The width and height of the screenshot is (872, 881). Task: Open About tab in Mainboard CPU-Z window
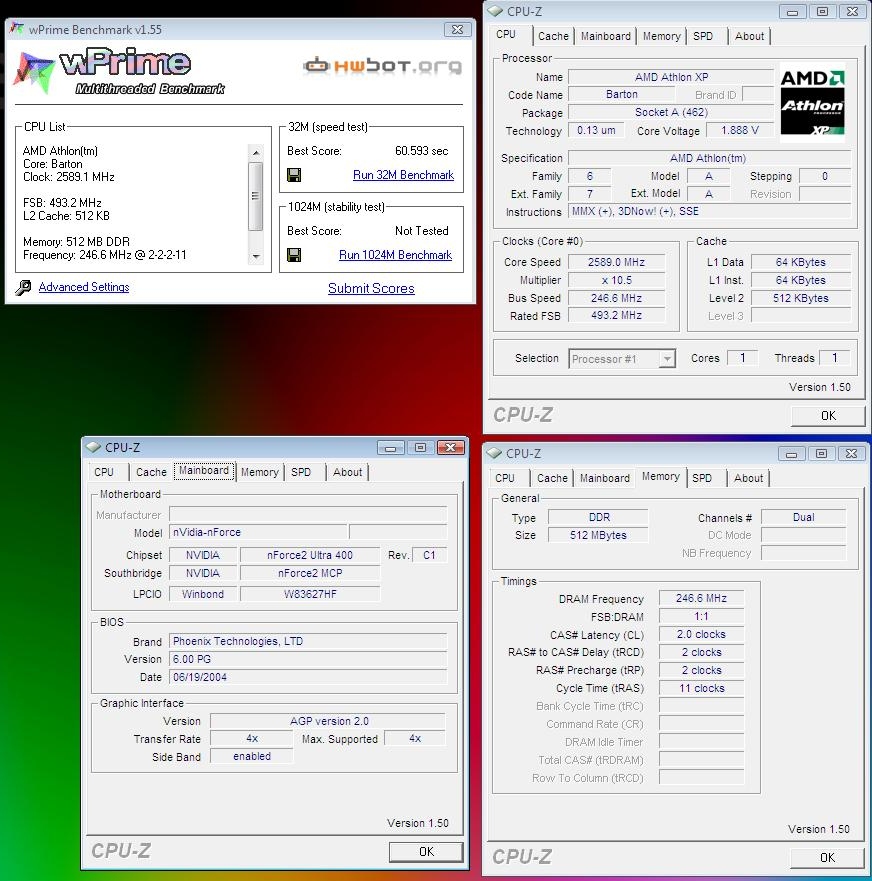pos(347,472)
